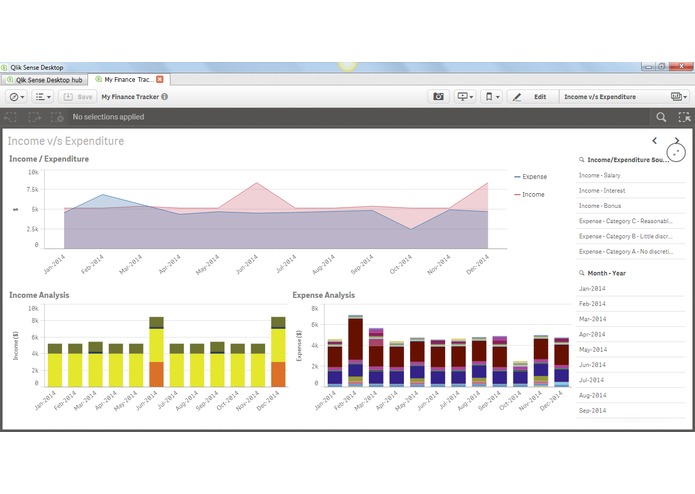The image size is (695, 494).
Task: Click the Dec-2014 income bar
Action: point(278,352)
